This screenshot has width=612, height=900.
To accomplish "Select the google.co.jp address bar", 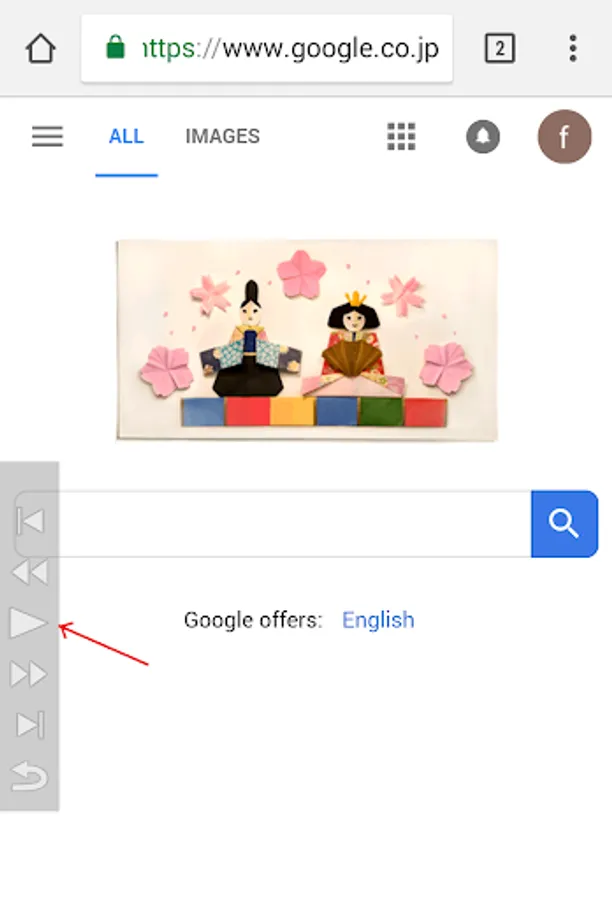I will click(x=267, y=49).
